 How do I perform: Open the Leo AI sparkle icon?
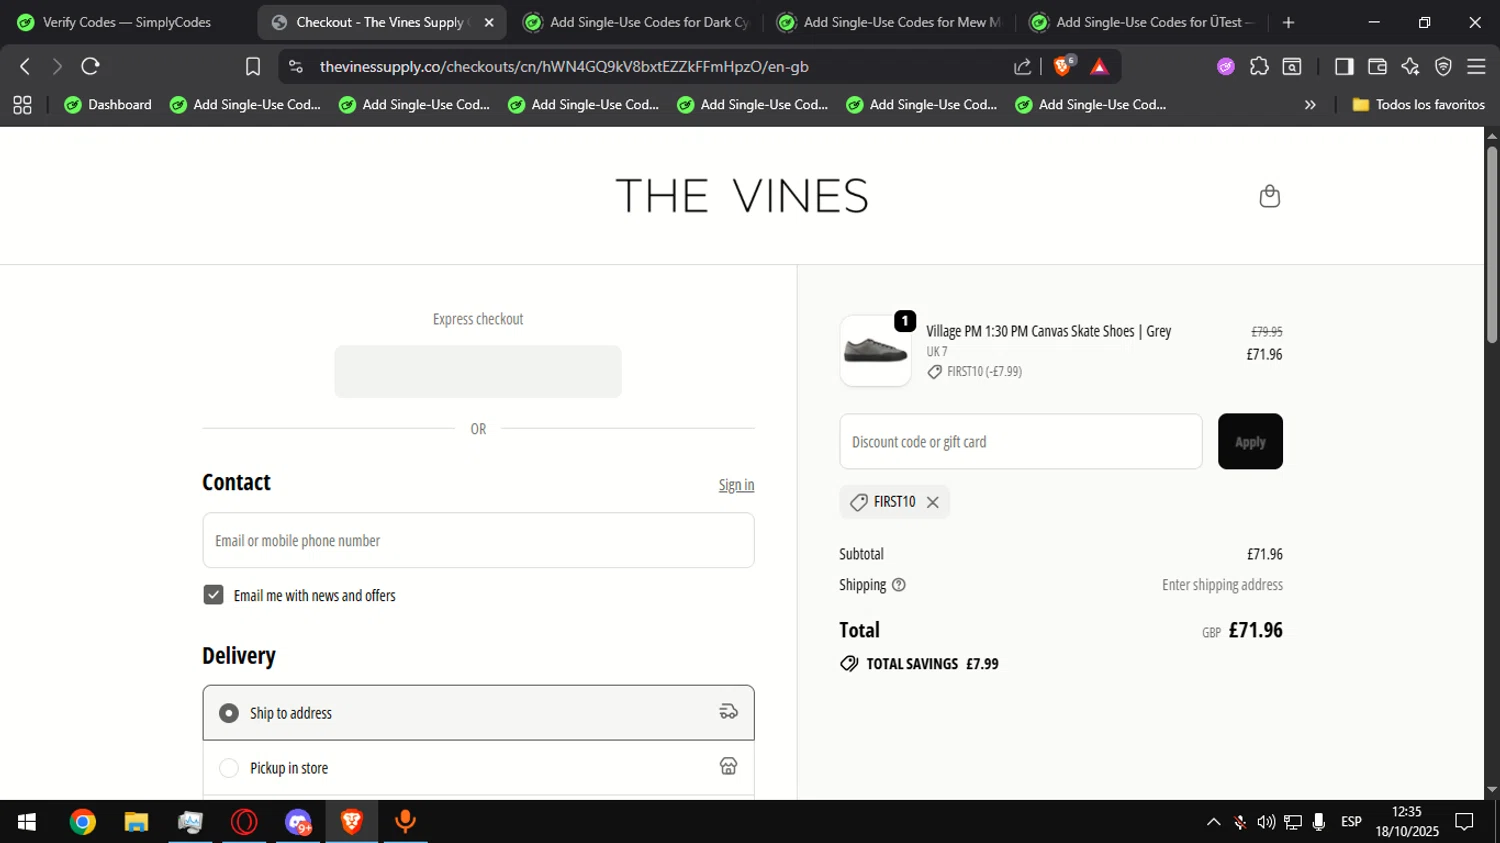click(1410, 66)
